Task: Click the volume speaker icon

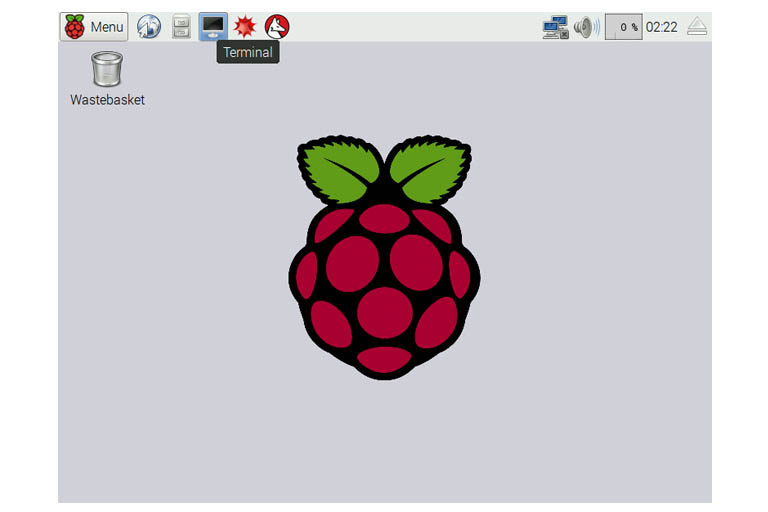Action: (586, 27)
